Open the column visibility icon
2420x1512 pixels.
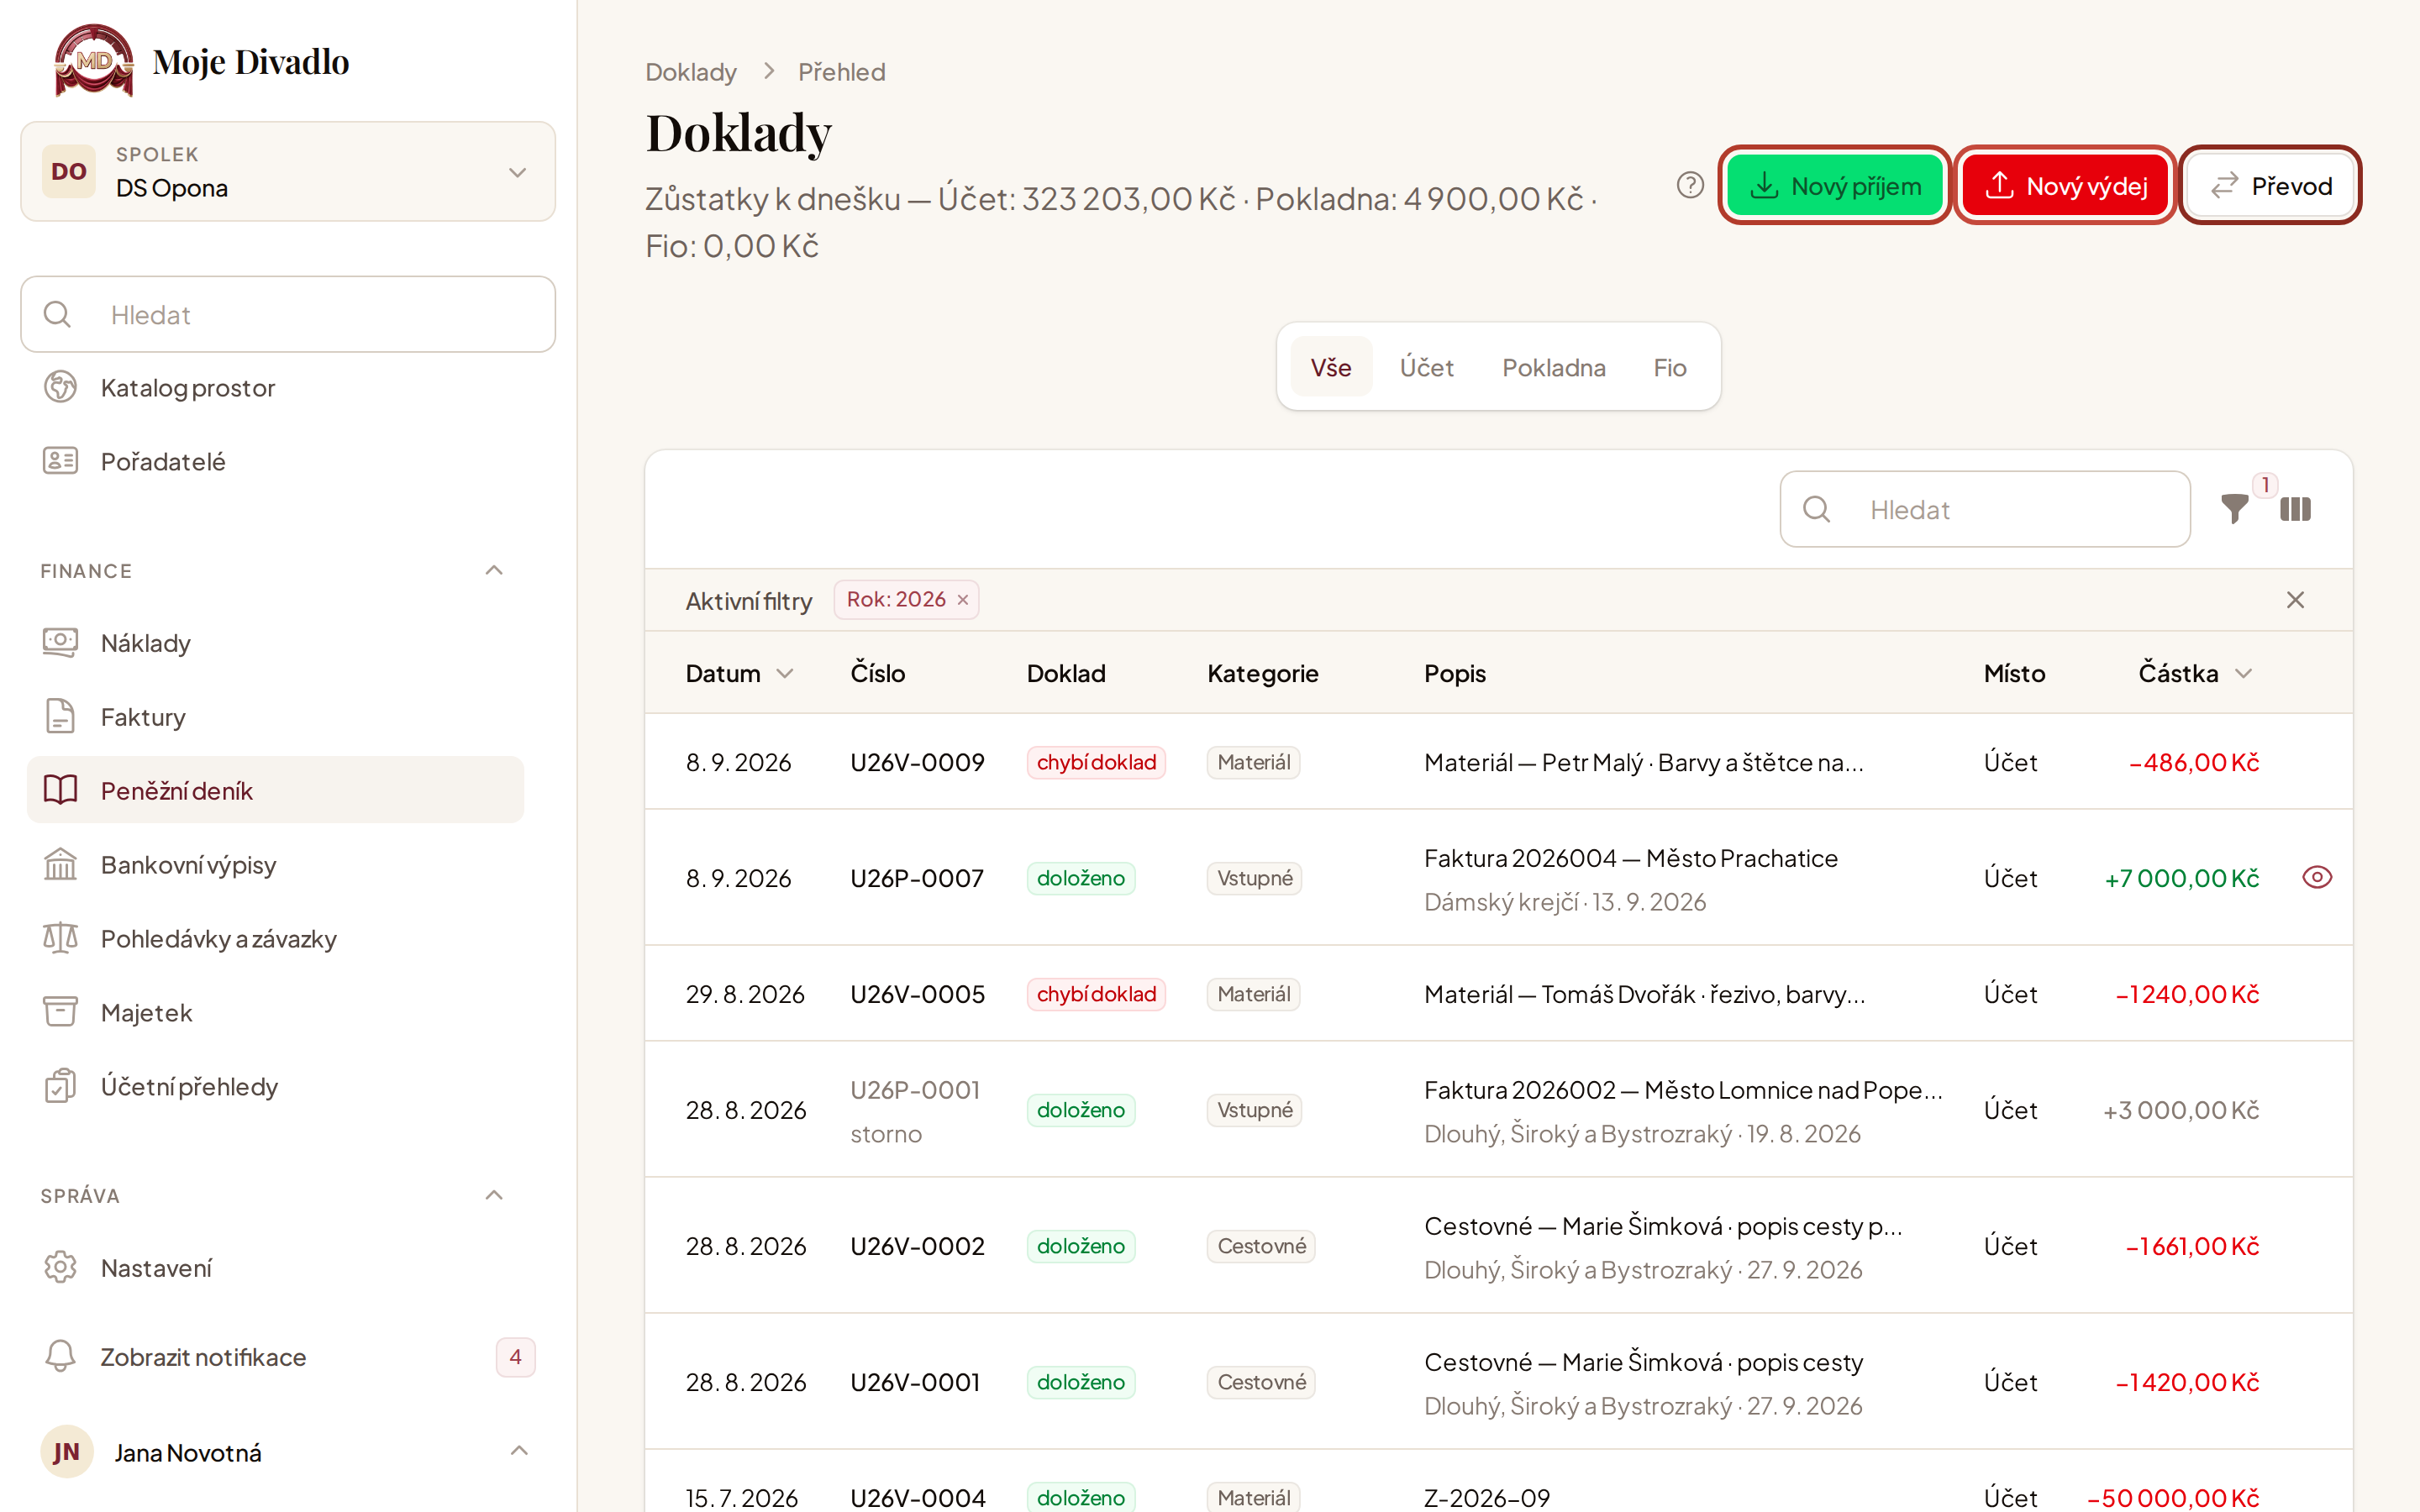pyautogui.click(x=2295, y=509)
